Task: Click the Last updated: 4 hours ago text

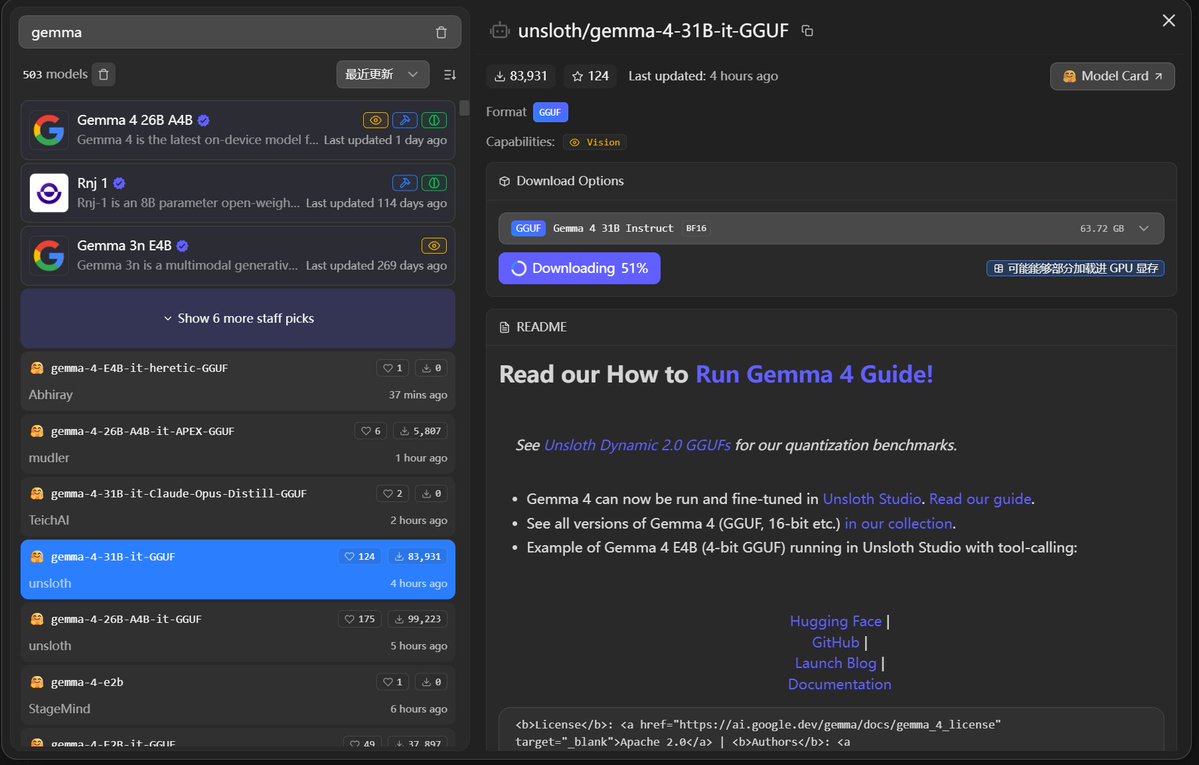Action: pos(703,76)
